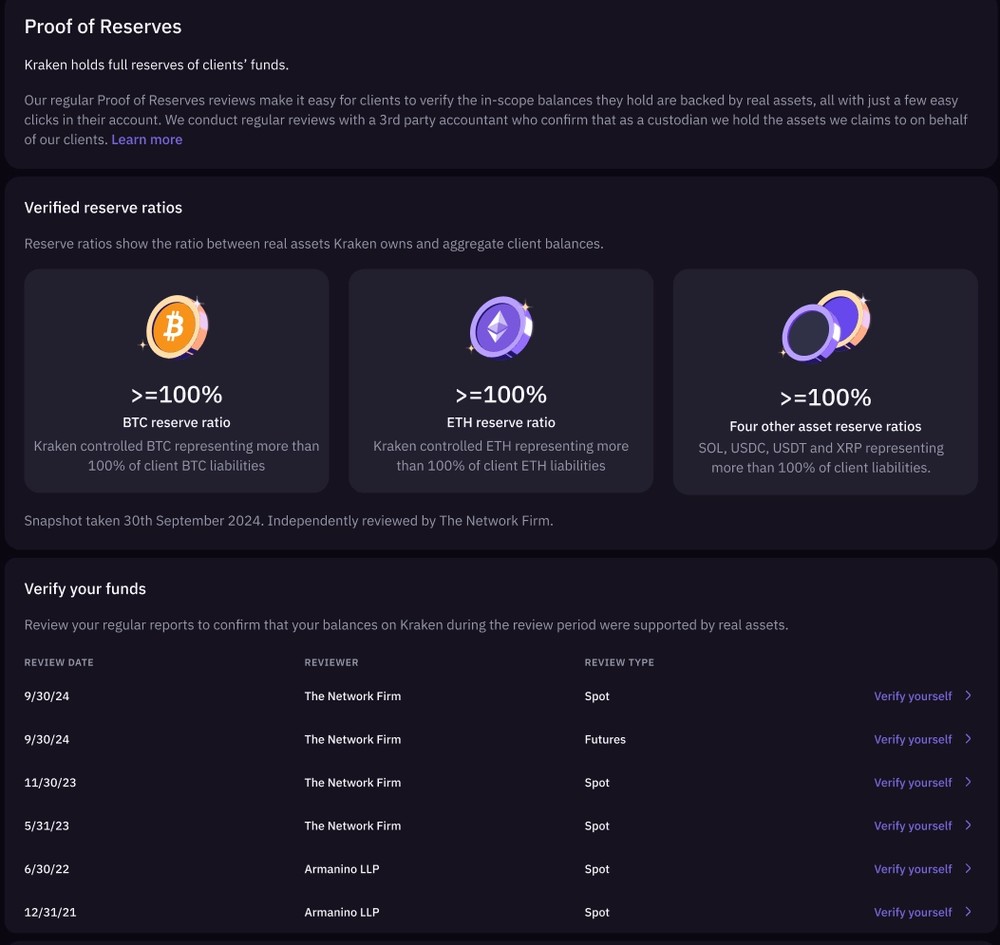
Task: Click Armanino LLP in the 12/31/21 row
Action: click(342, 912)
